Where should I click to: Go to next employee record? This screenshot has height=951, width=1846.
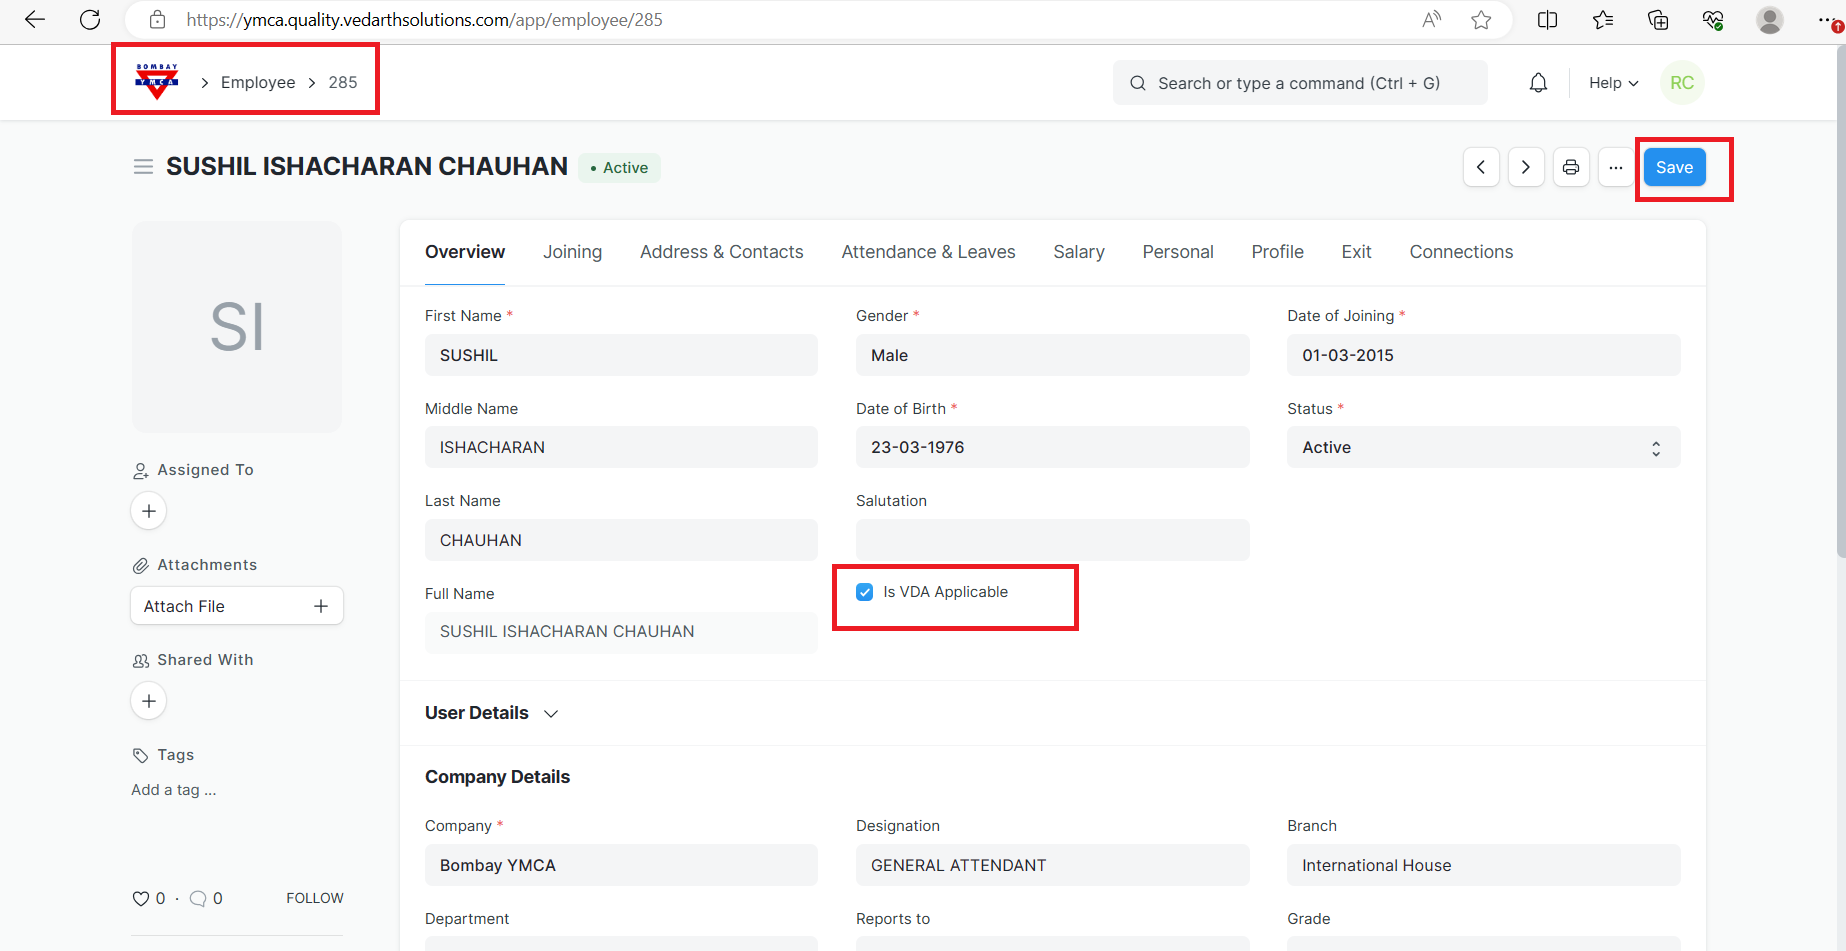[x=1526, y=167]
